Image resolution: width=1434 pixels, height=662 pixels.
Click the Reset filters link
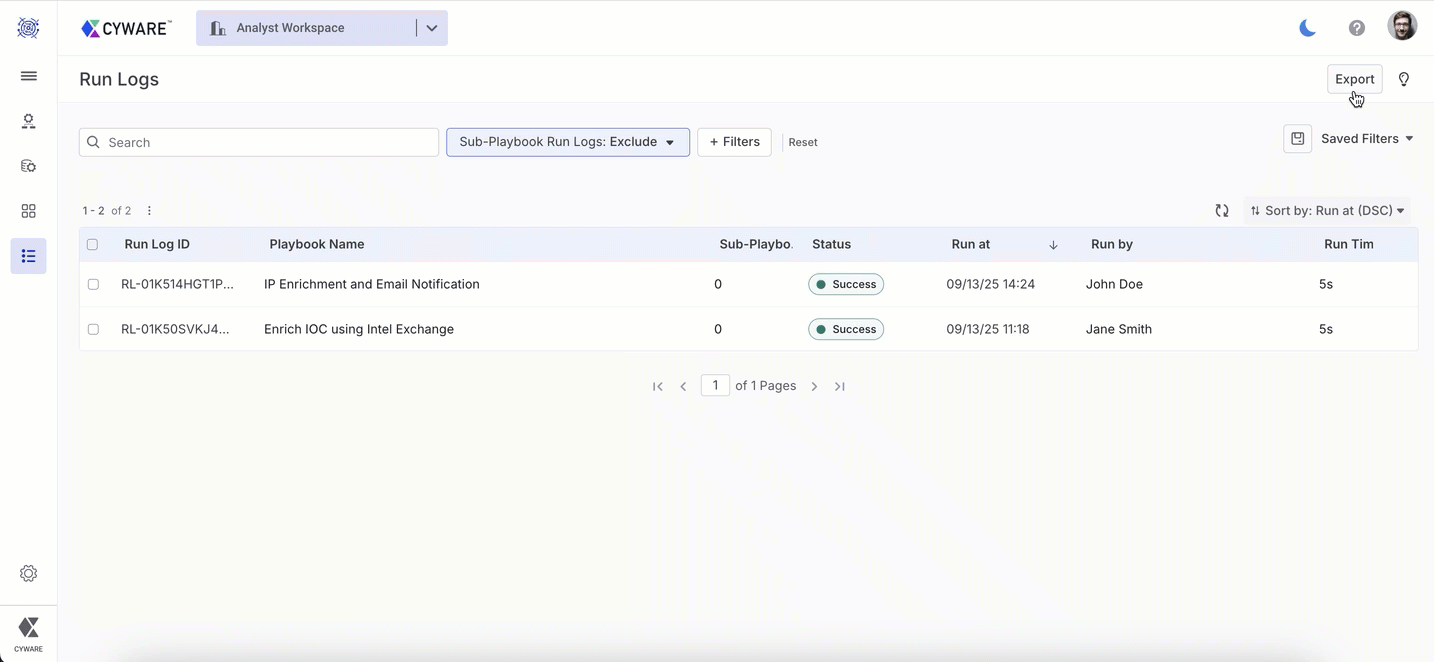point(802,142)
